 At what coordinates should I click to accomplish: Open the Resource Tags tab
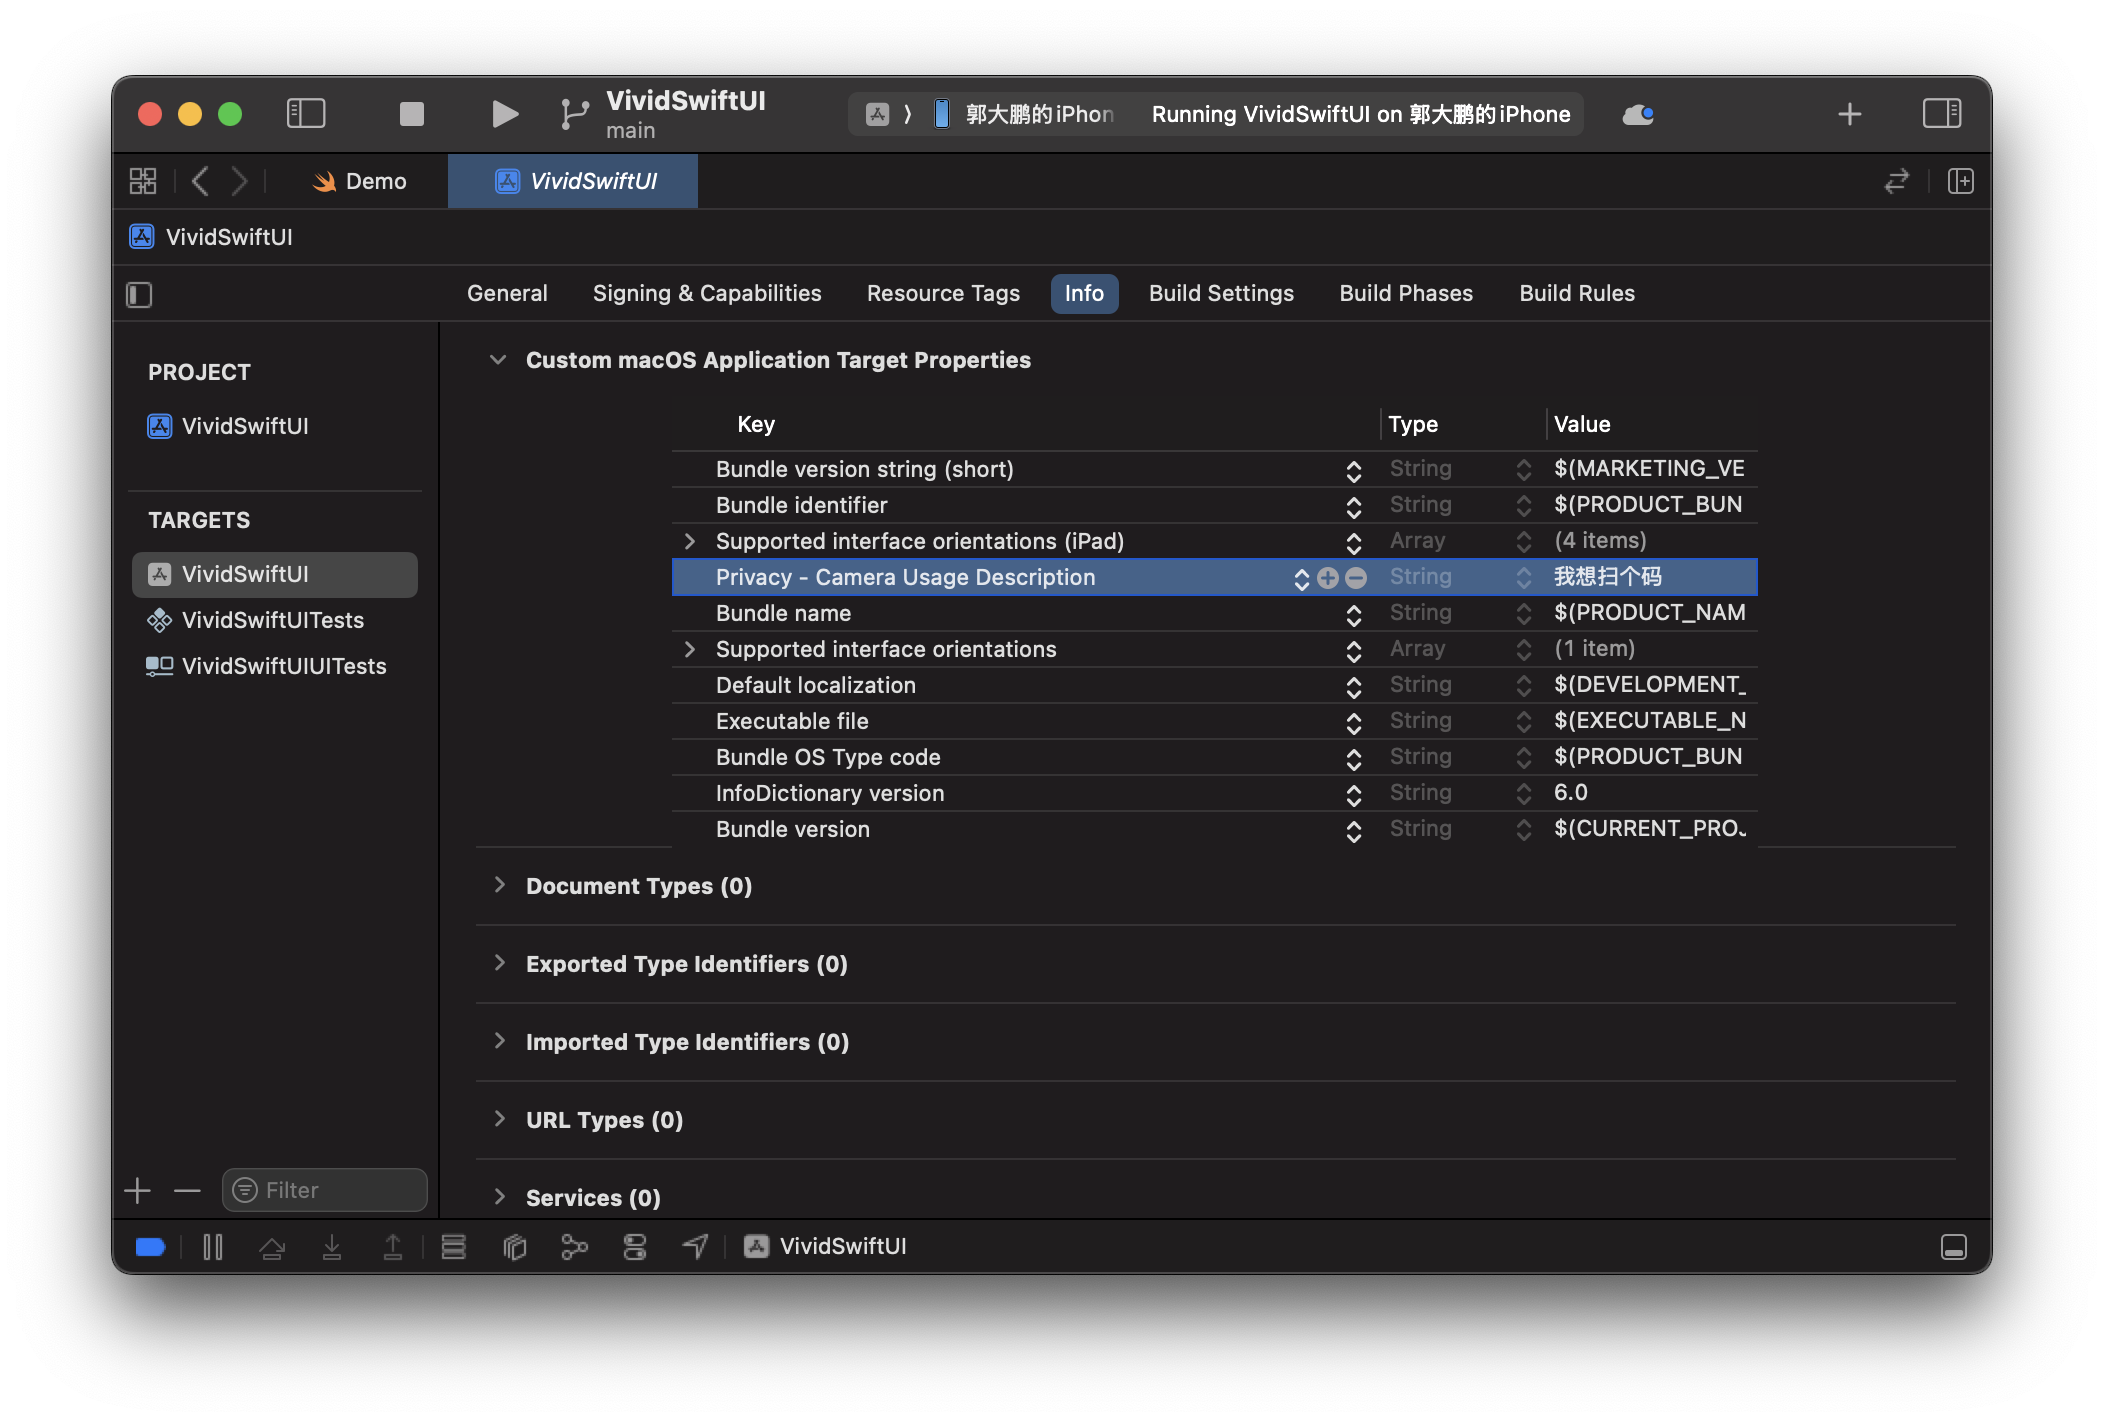point(943,293)
